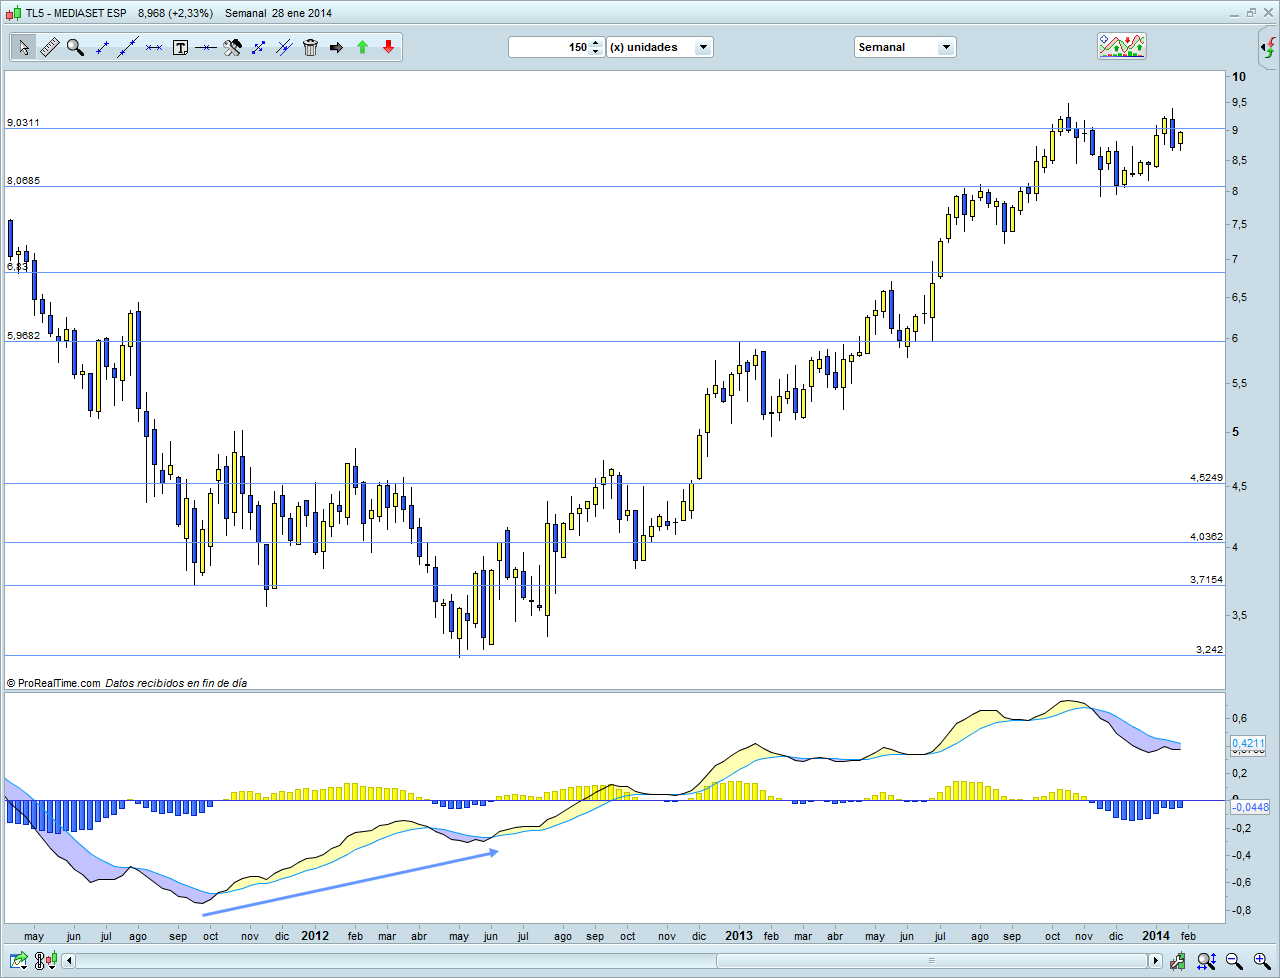Click the 150 units input field
The image size is (1280, 978).
(x=550, y=47)
